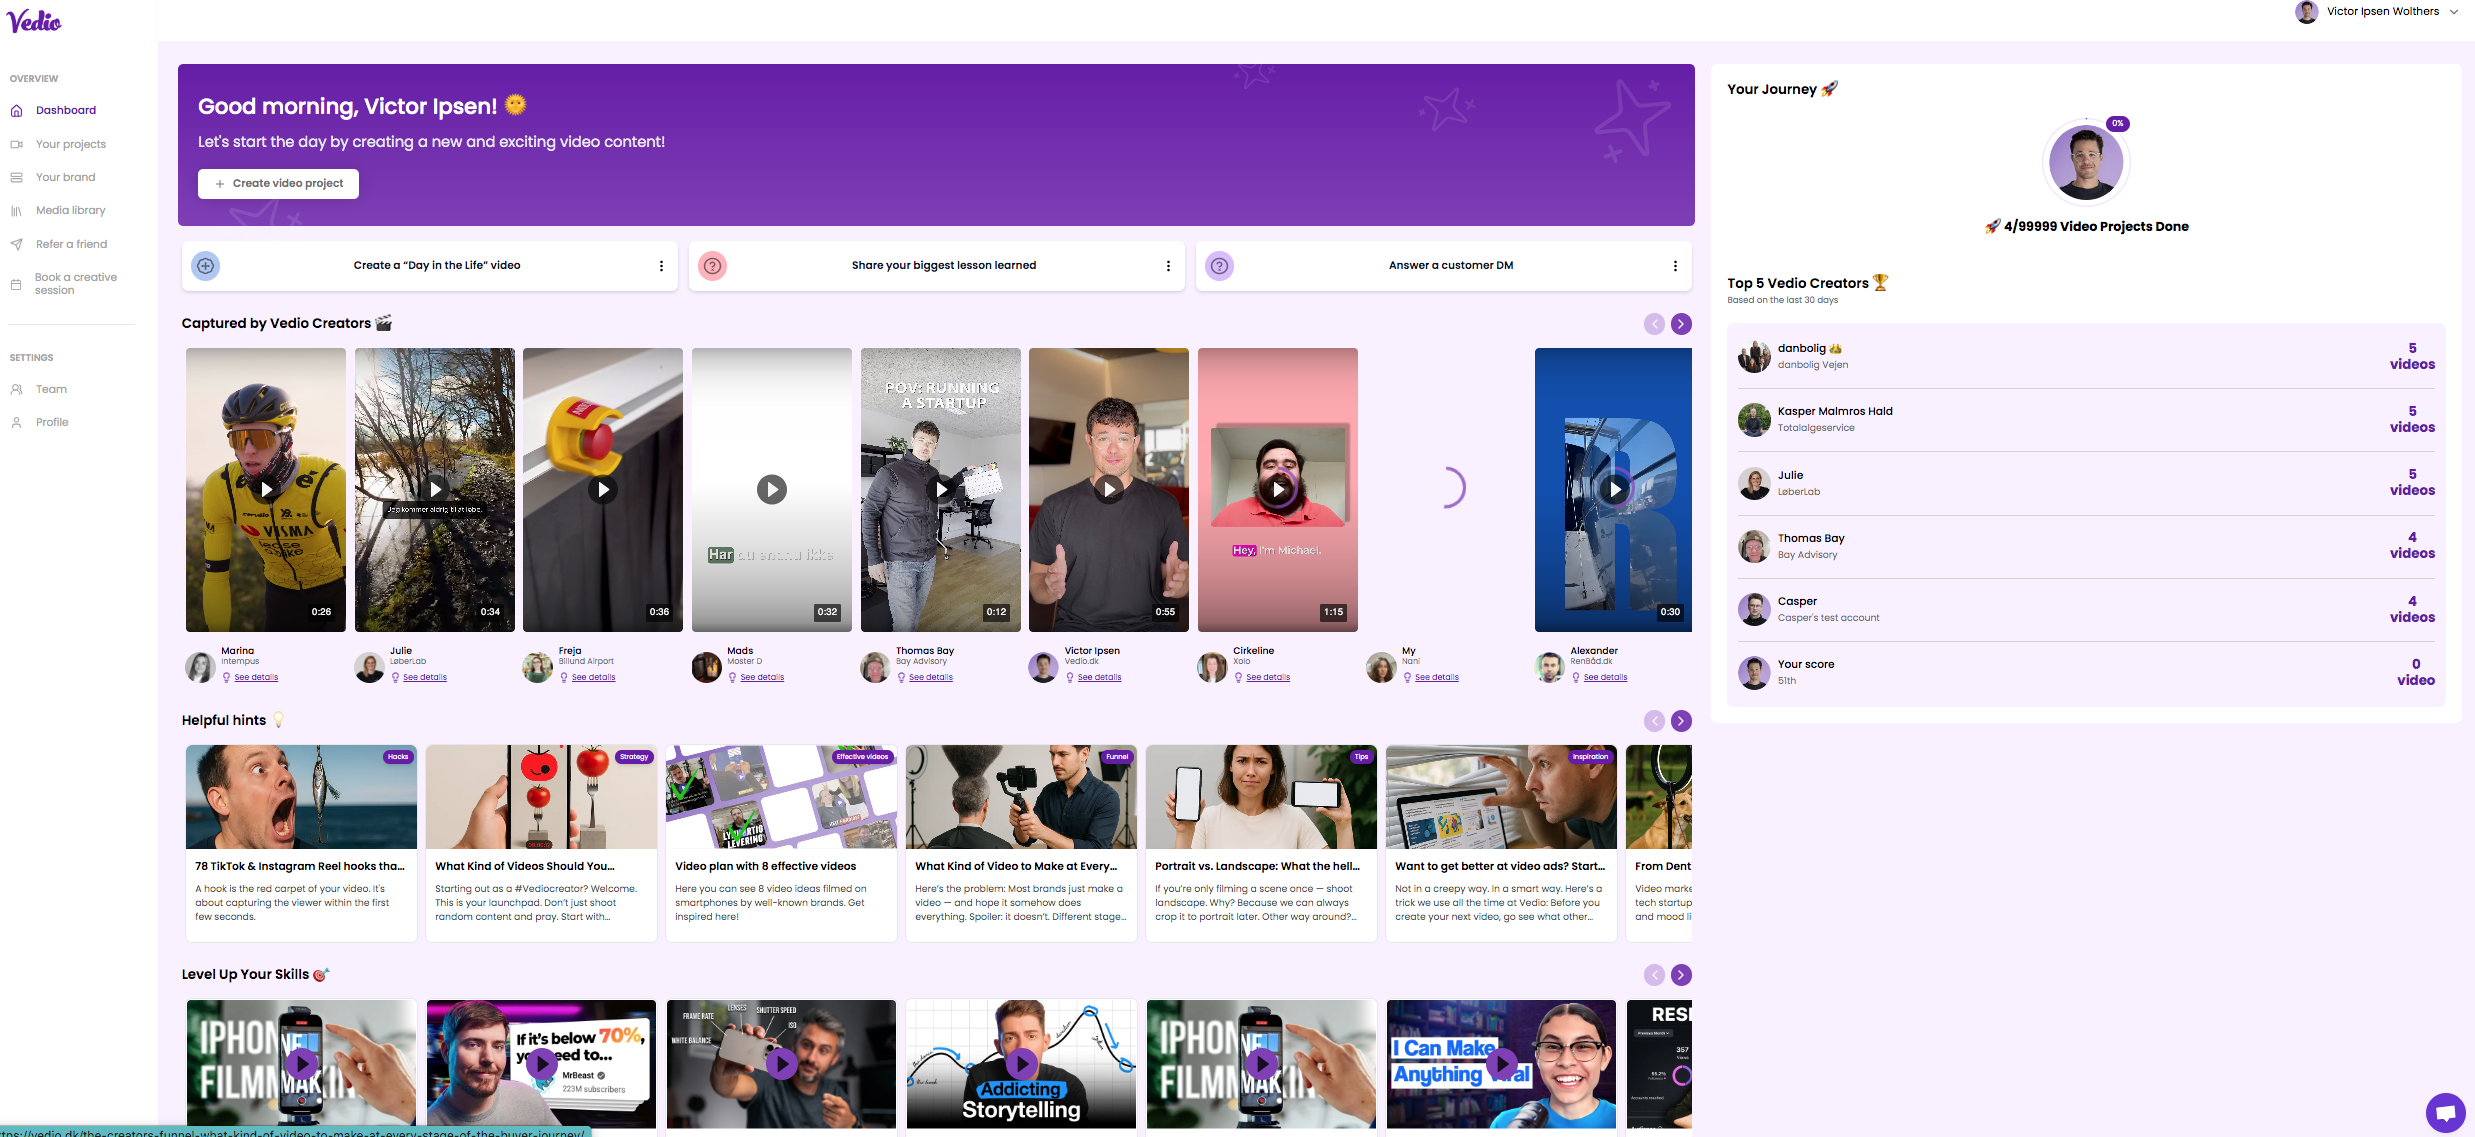Expand Victor Ipsen Wolthers account dropdown

coord(2453,12)
